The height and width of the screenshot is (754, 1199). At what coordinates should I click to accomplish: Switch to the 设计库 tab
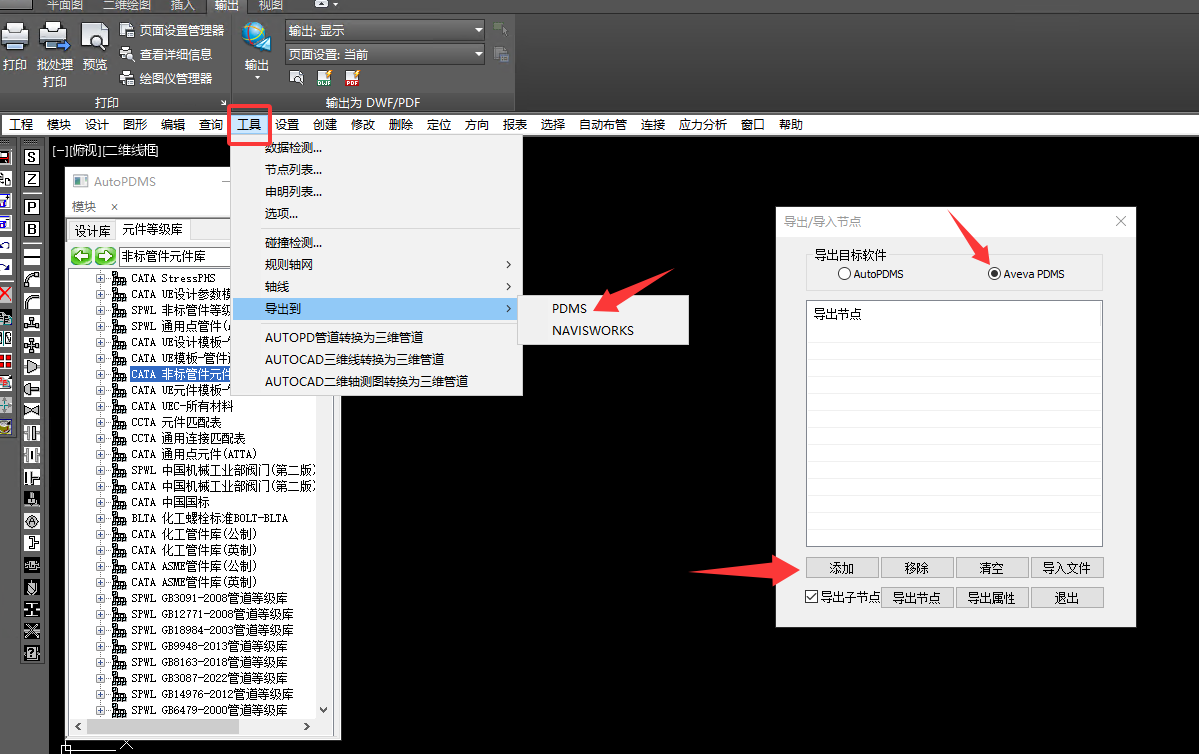[93, 231]
